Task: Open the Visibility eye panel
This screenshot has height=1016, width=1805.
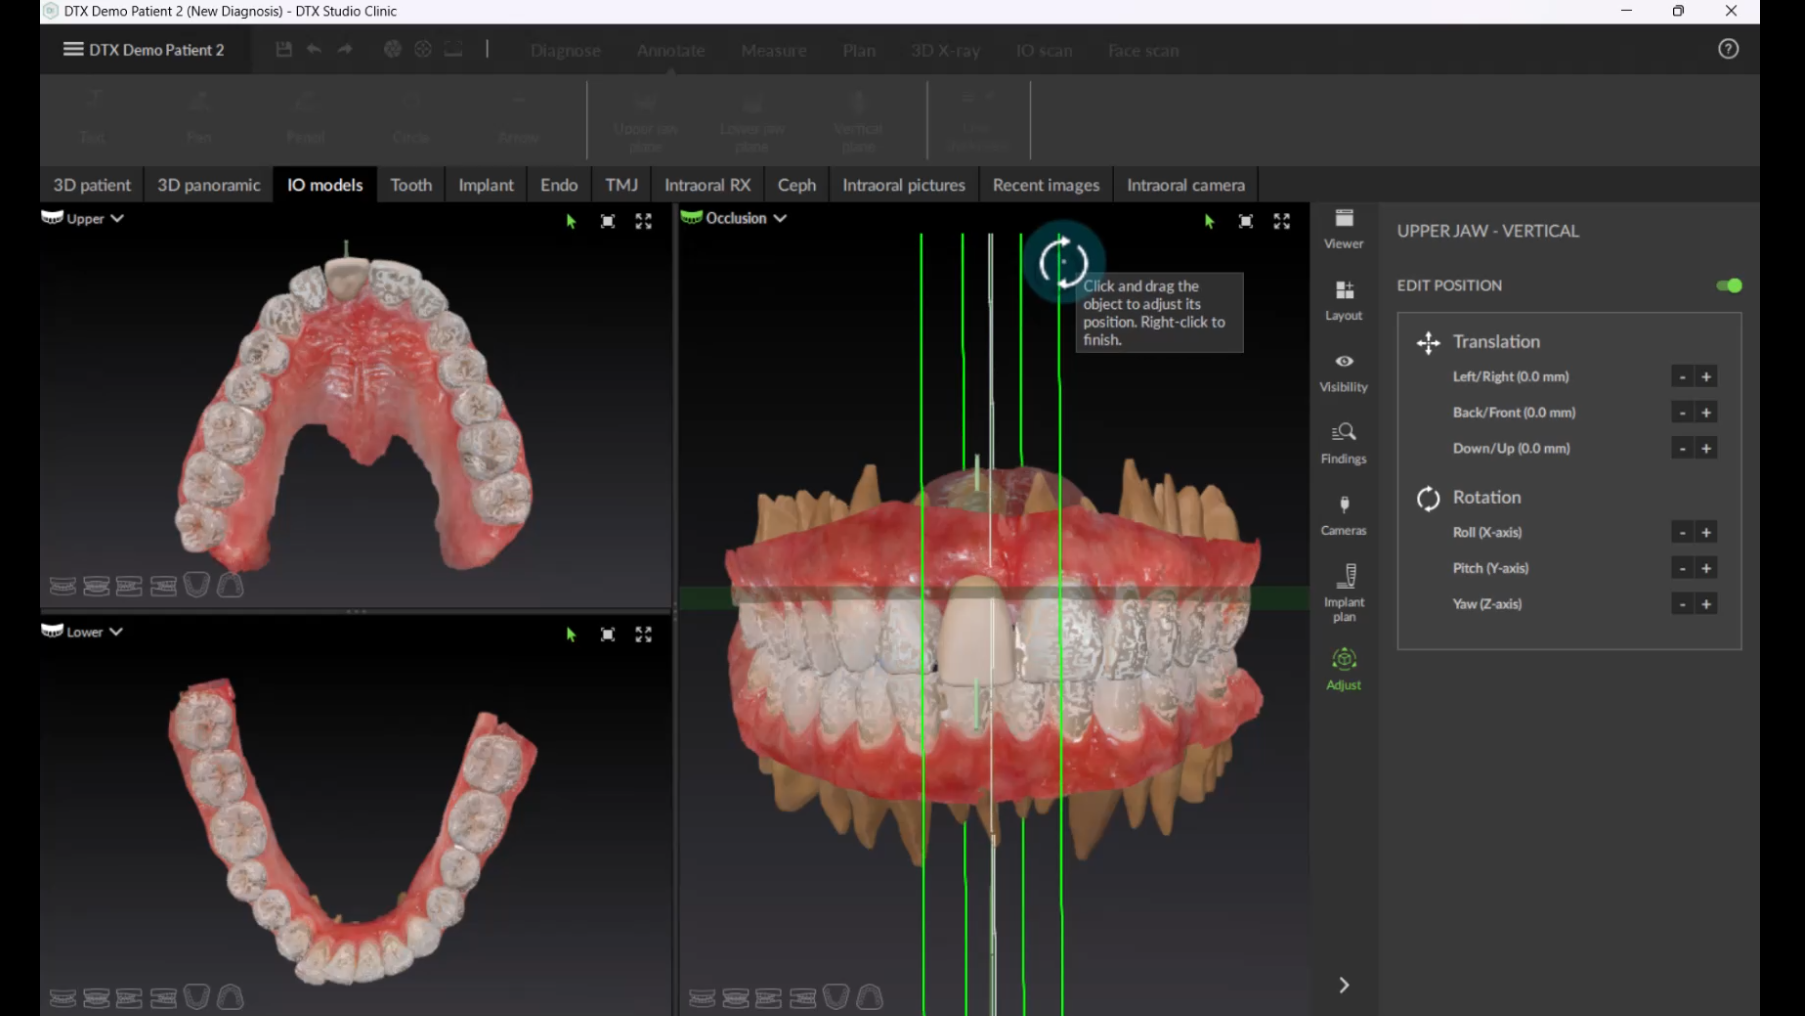Action: [1343, 371]
